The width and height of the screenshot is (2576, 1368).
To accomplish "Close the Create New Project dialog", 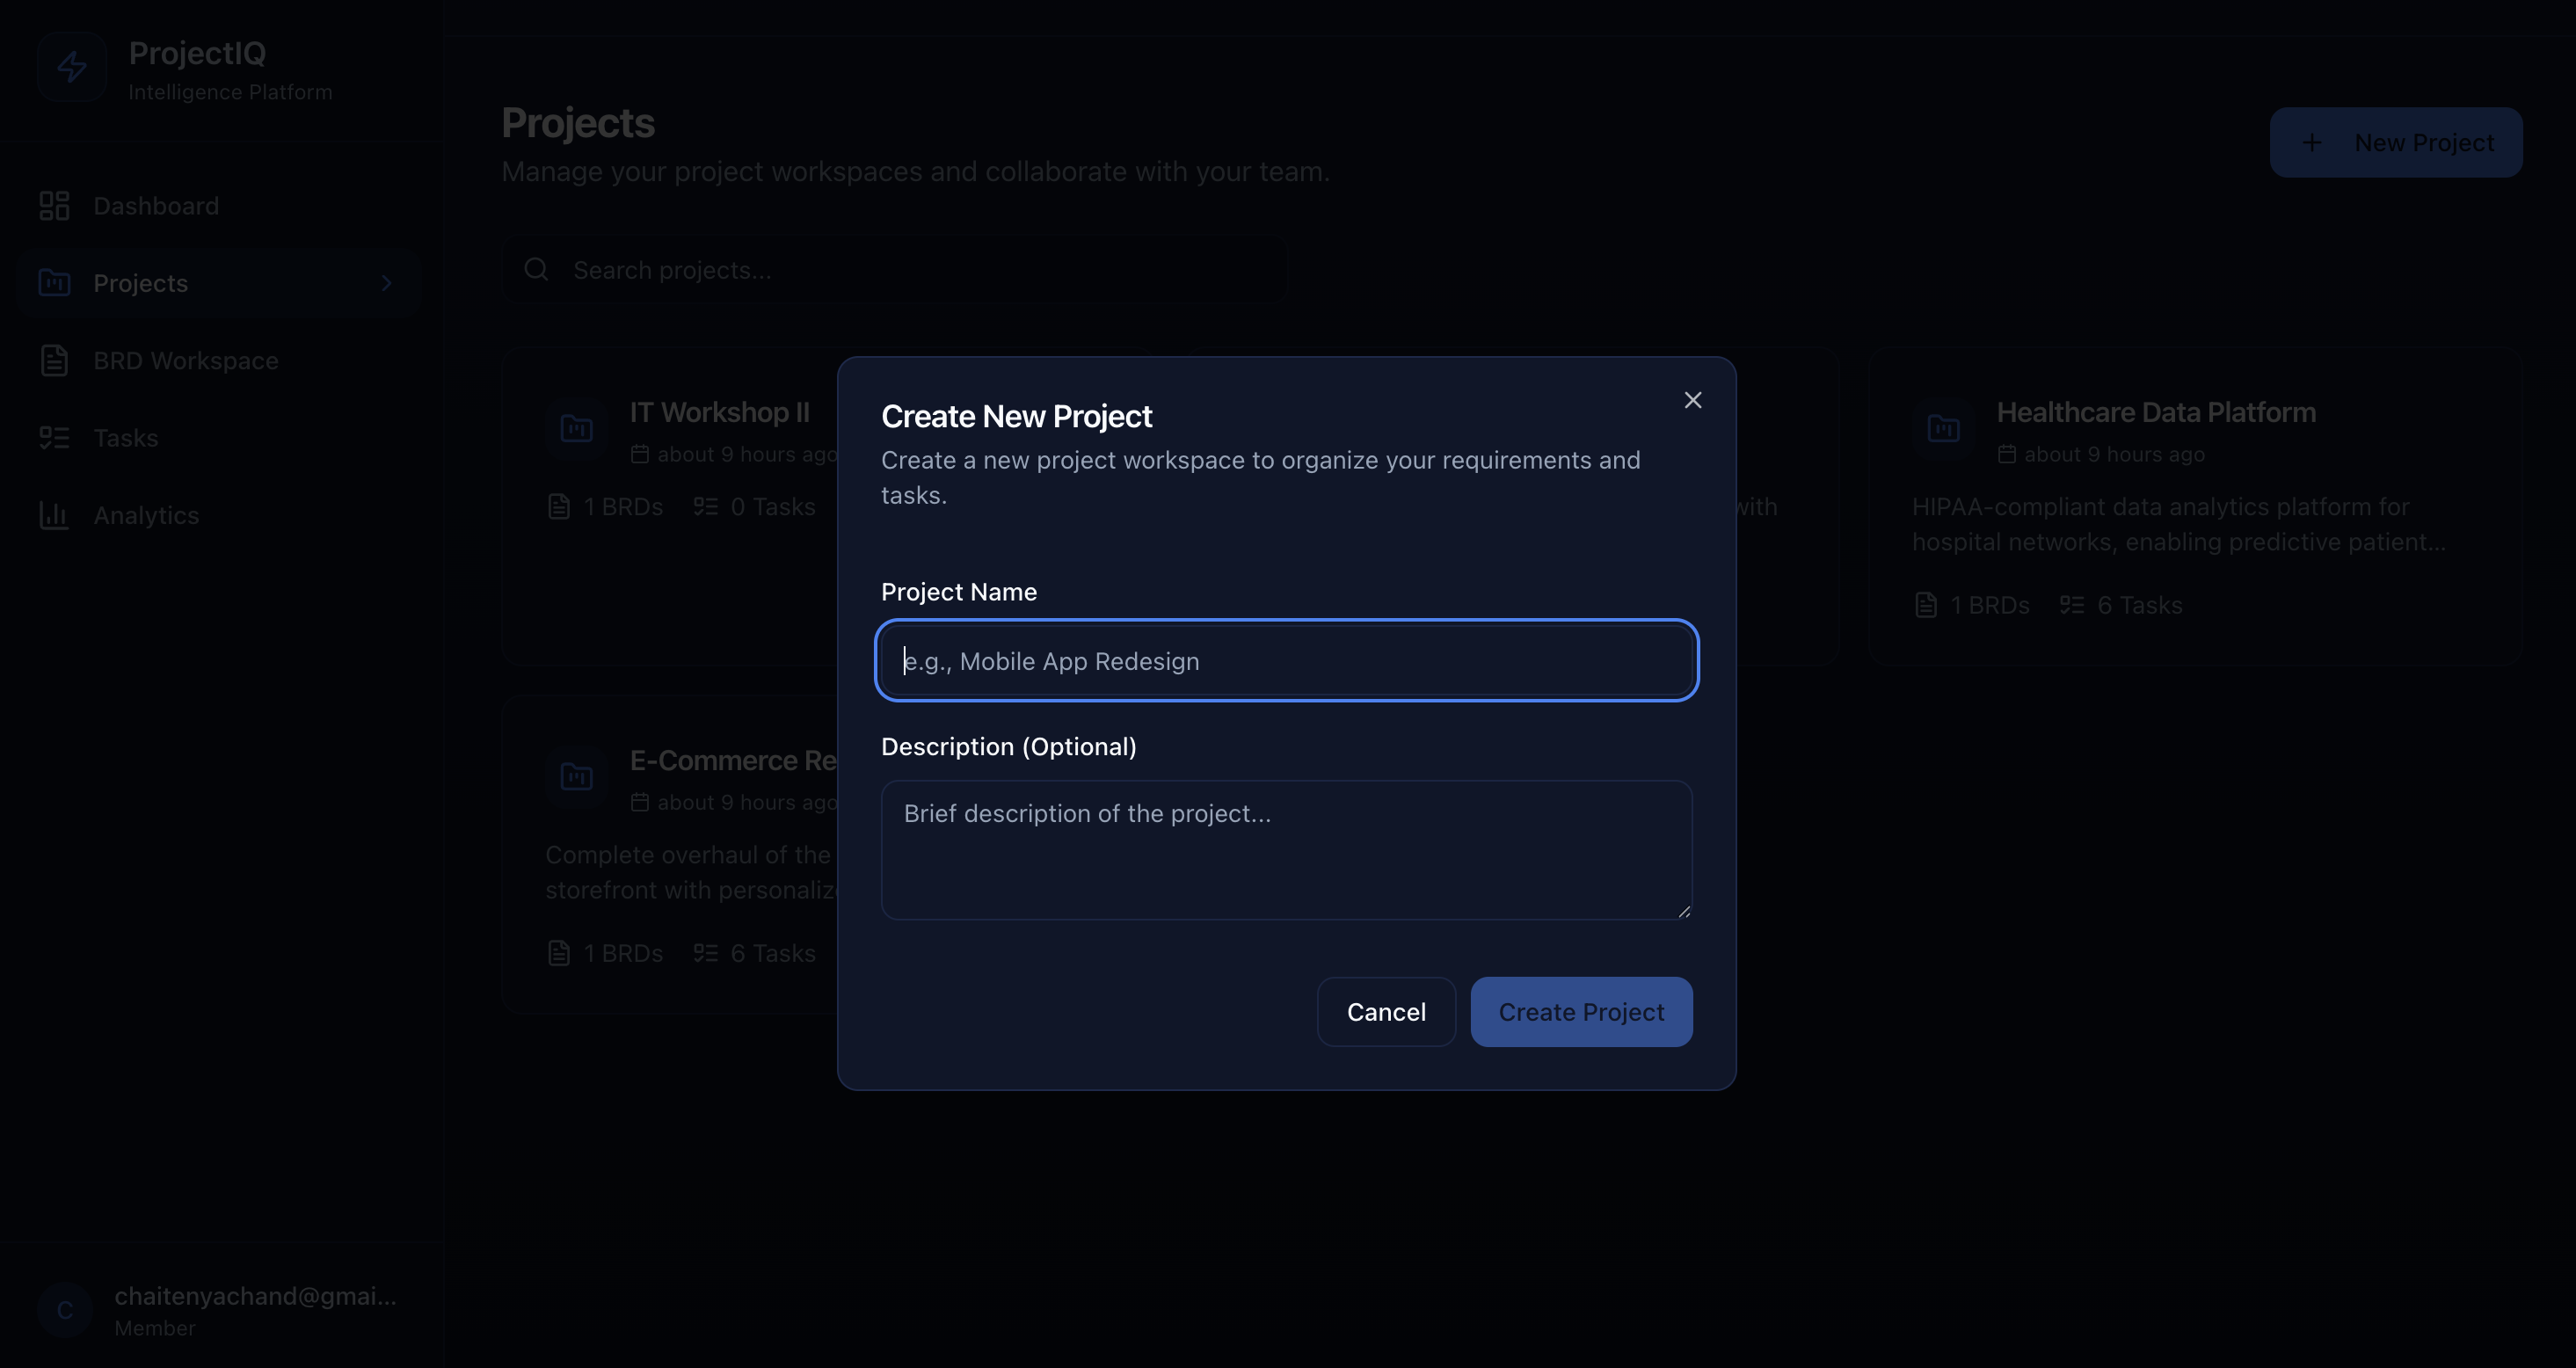I will point(1692,400).
